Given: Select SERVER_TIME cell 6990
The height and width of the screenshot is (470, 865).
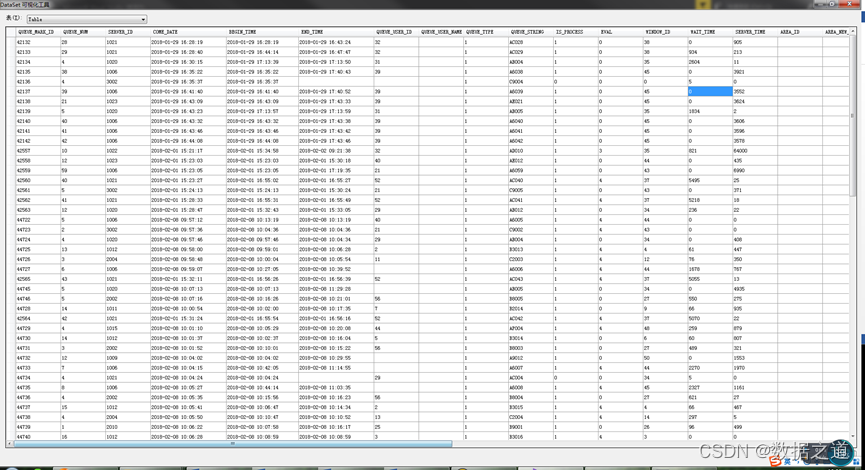Looking at the screenshot, I should tap(755, 170).
